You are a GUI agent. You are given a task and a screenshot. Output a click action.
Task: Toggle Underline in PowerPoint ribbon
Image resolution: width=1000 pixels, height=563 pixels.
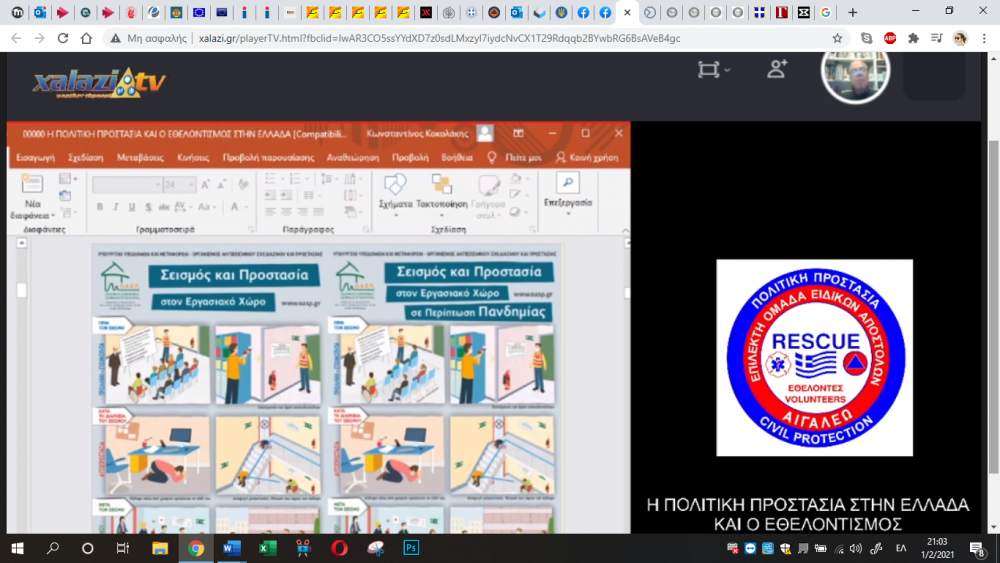click(132, 207)
